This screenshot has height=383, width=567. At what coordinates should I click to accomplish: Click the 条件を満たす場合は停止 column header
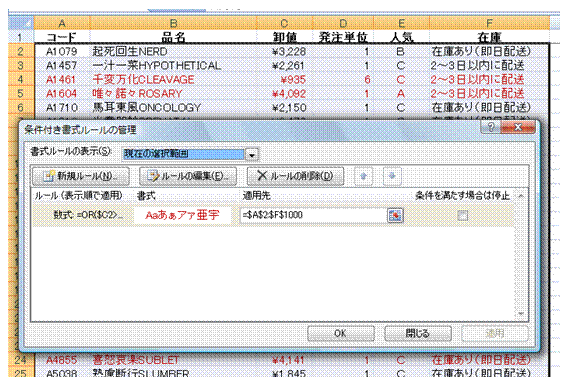click(x=462, y=196)
